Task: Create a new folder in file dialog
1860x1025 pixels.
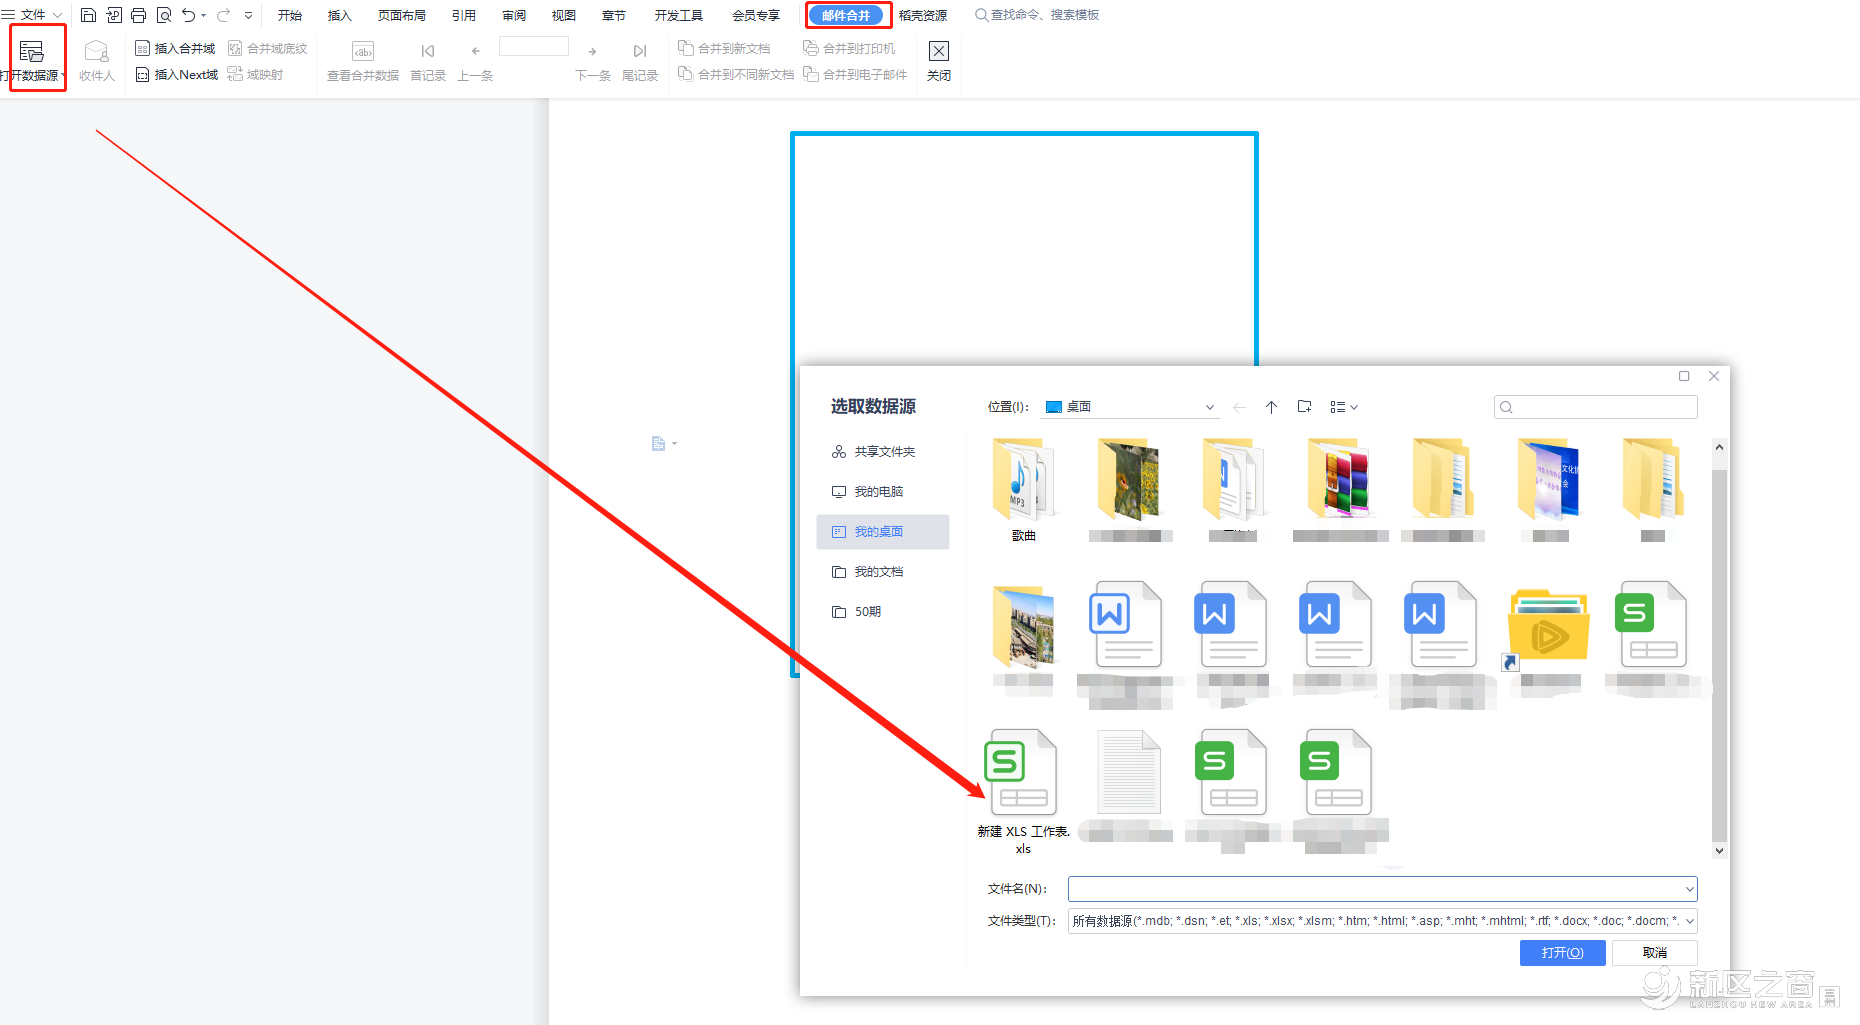Action: pos(1304,407)
